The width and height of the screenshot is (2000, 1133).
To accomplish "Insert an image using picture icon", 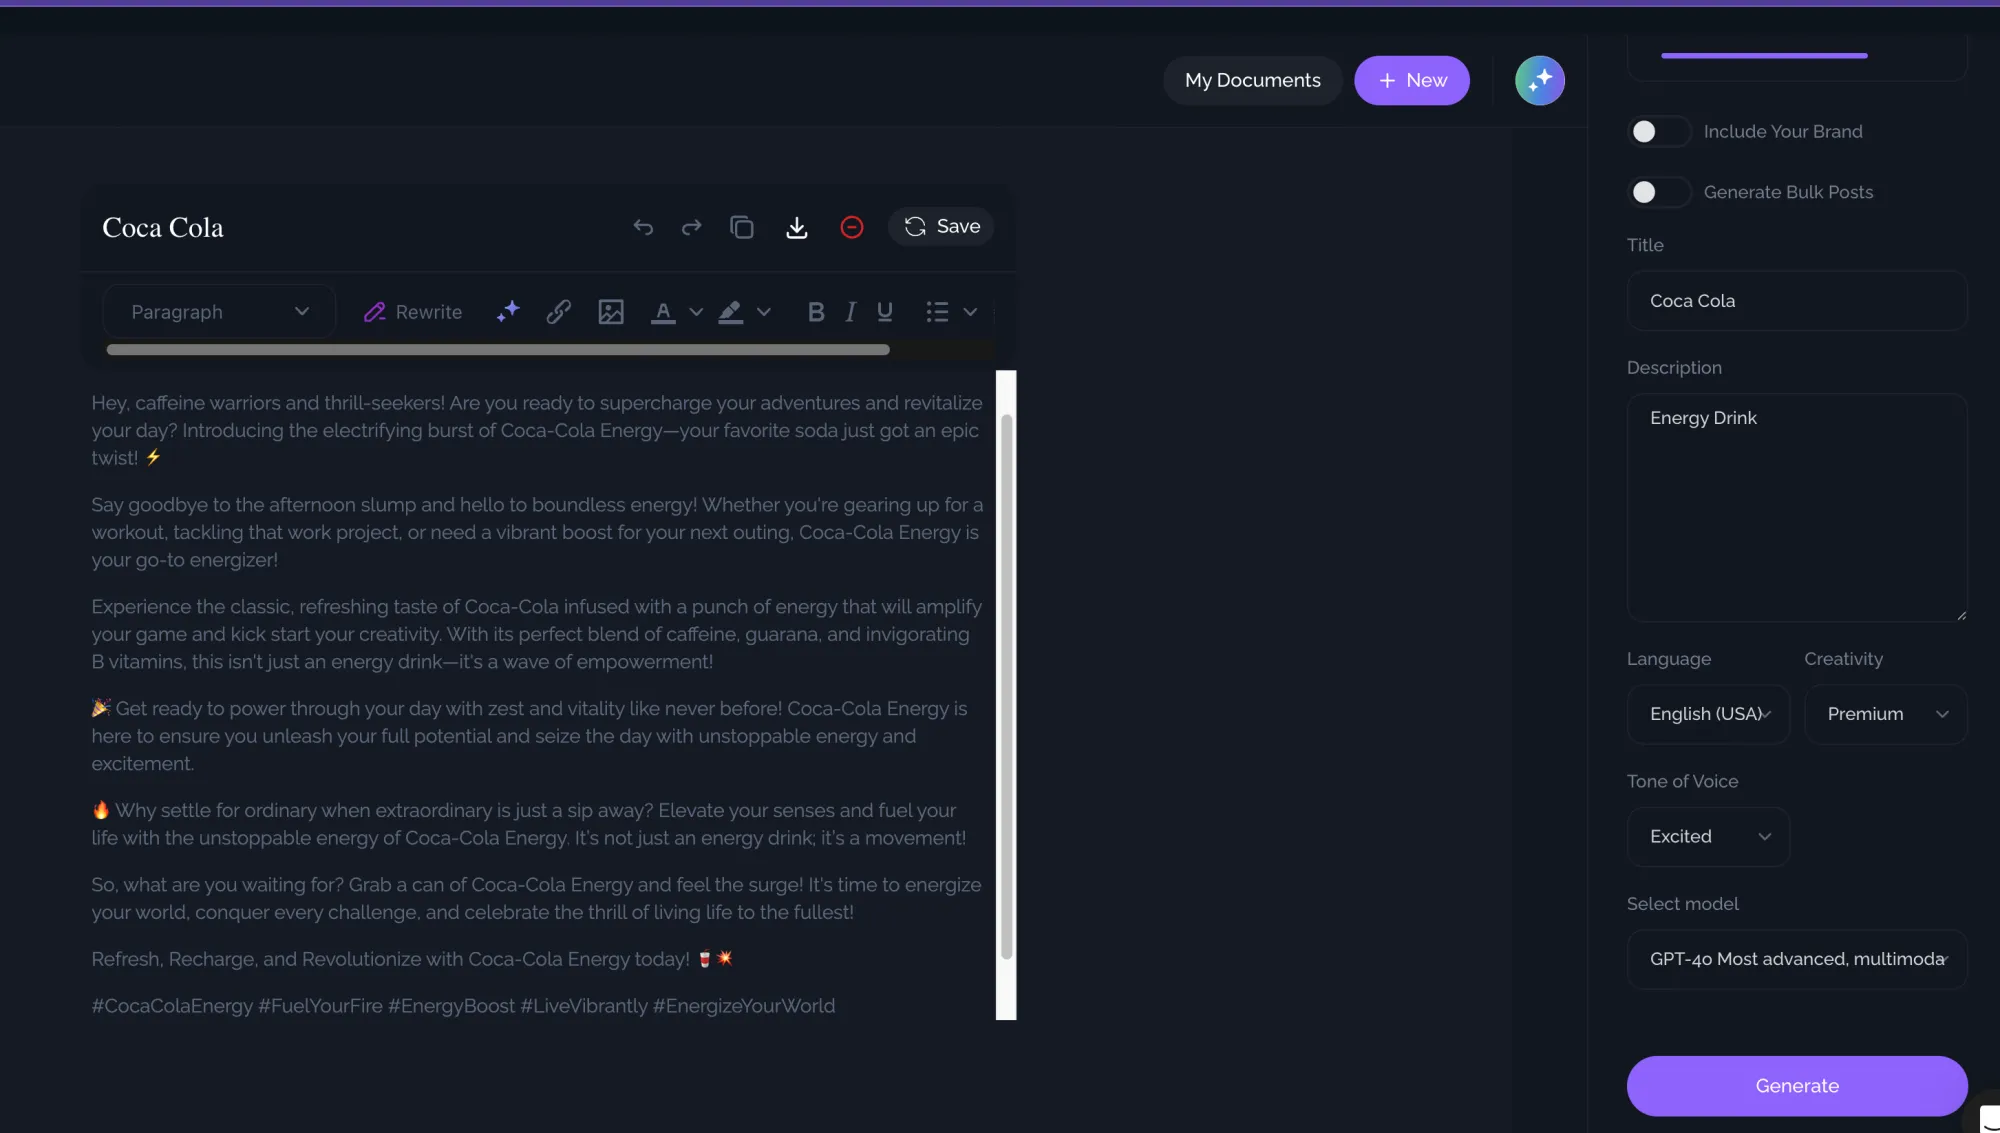I will (x=610, y=312).
